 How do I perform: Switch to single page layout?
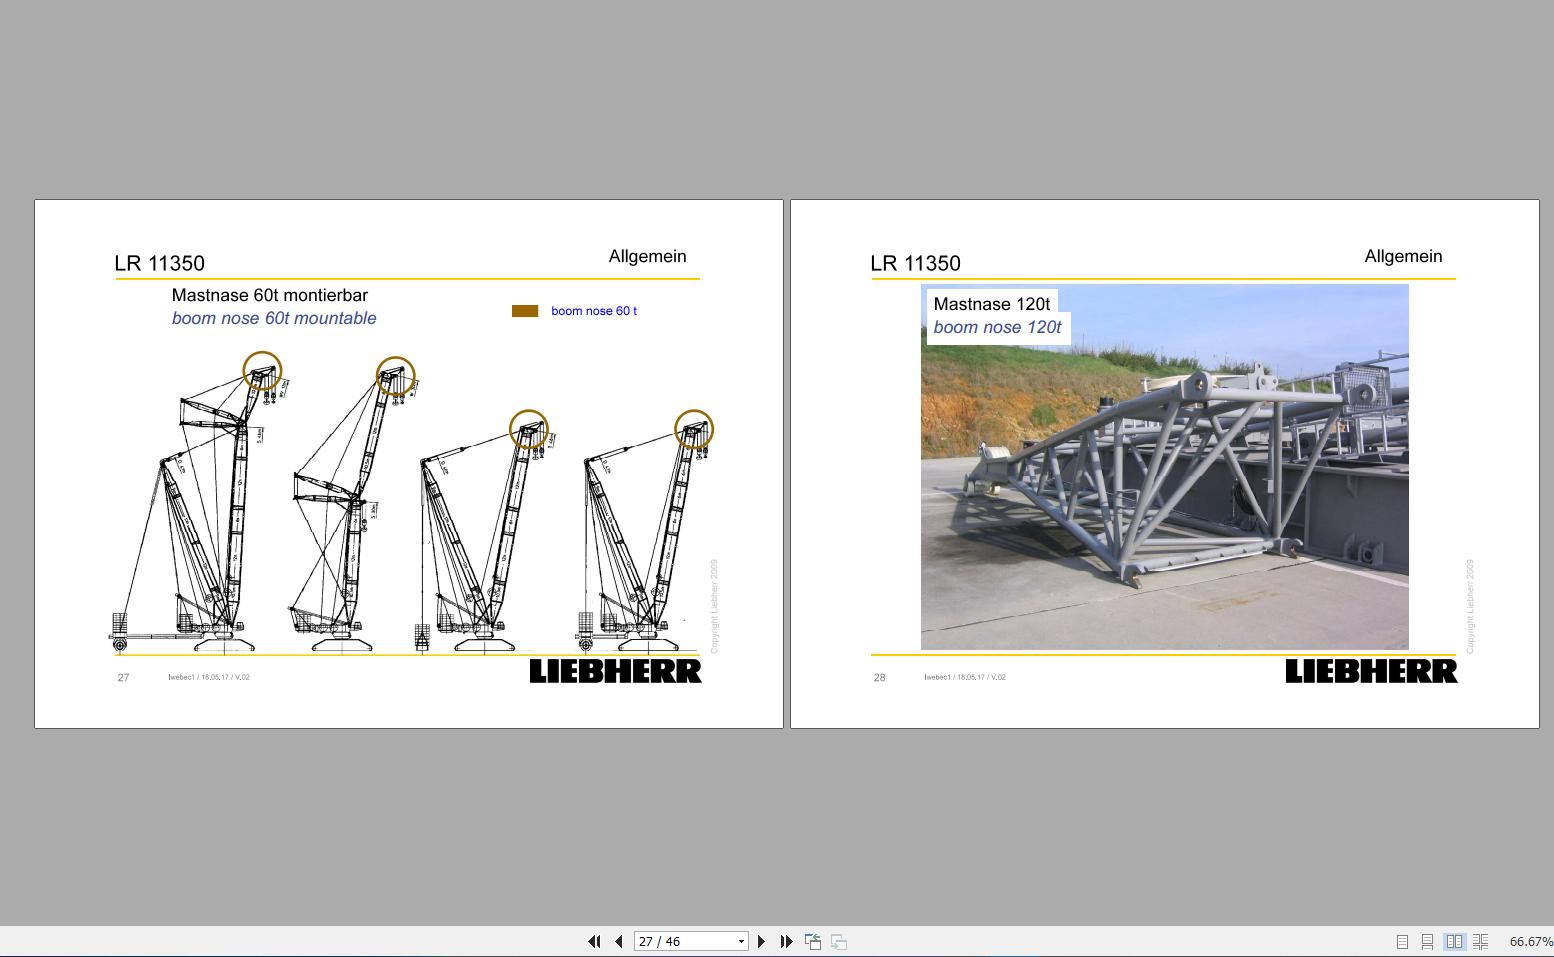[1401, 941]
